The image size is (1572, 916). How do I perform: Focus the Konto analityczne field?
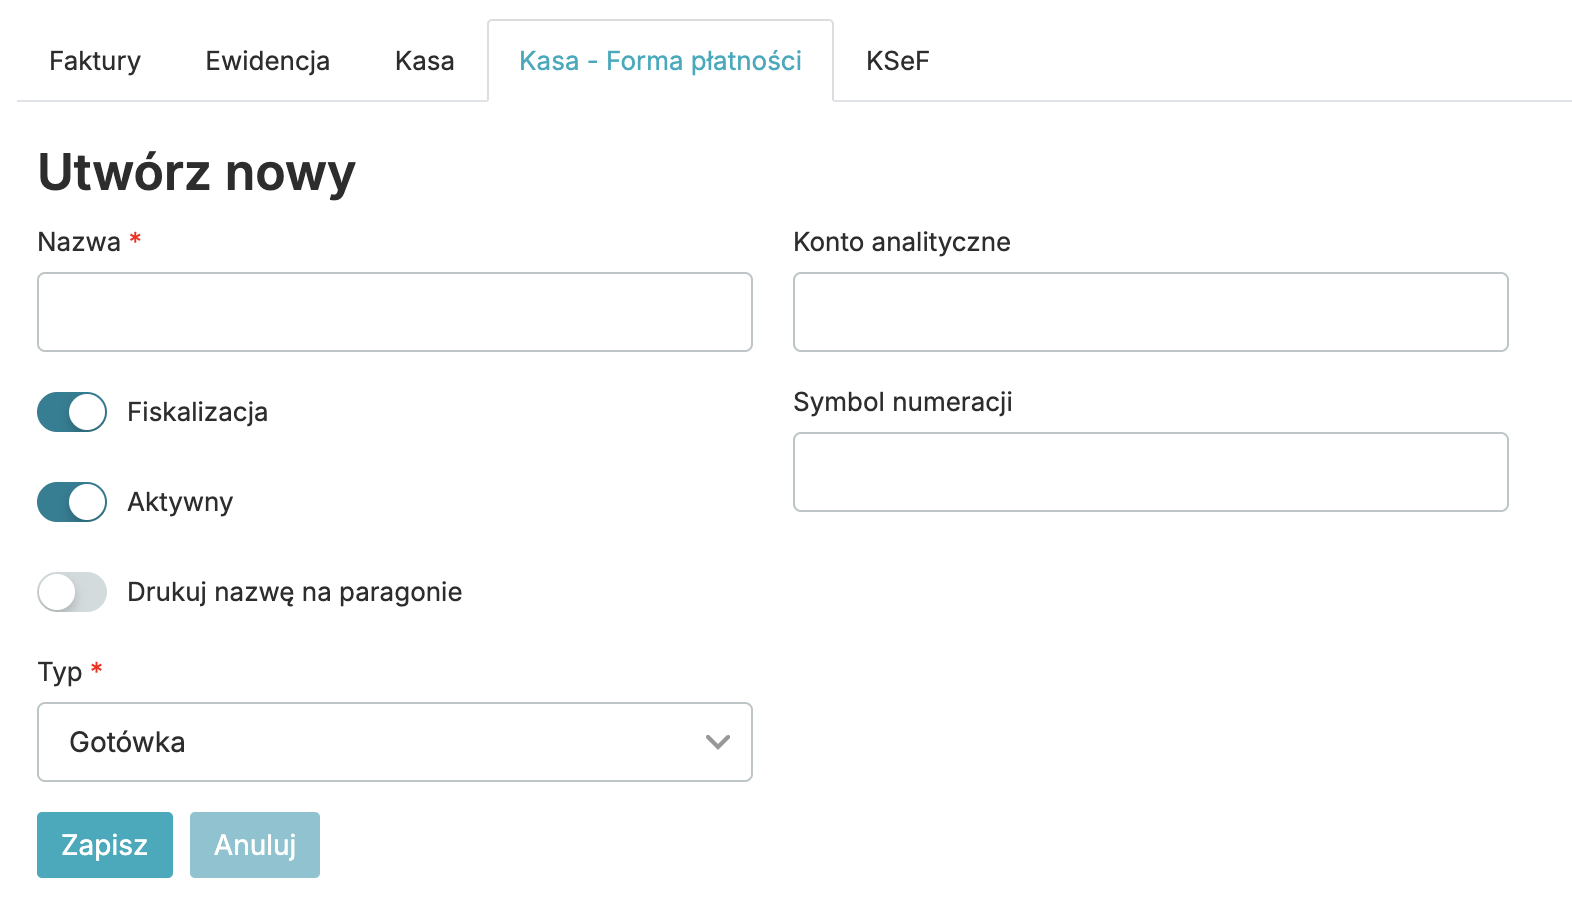(1150, 312)
